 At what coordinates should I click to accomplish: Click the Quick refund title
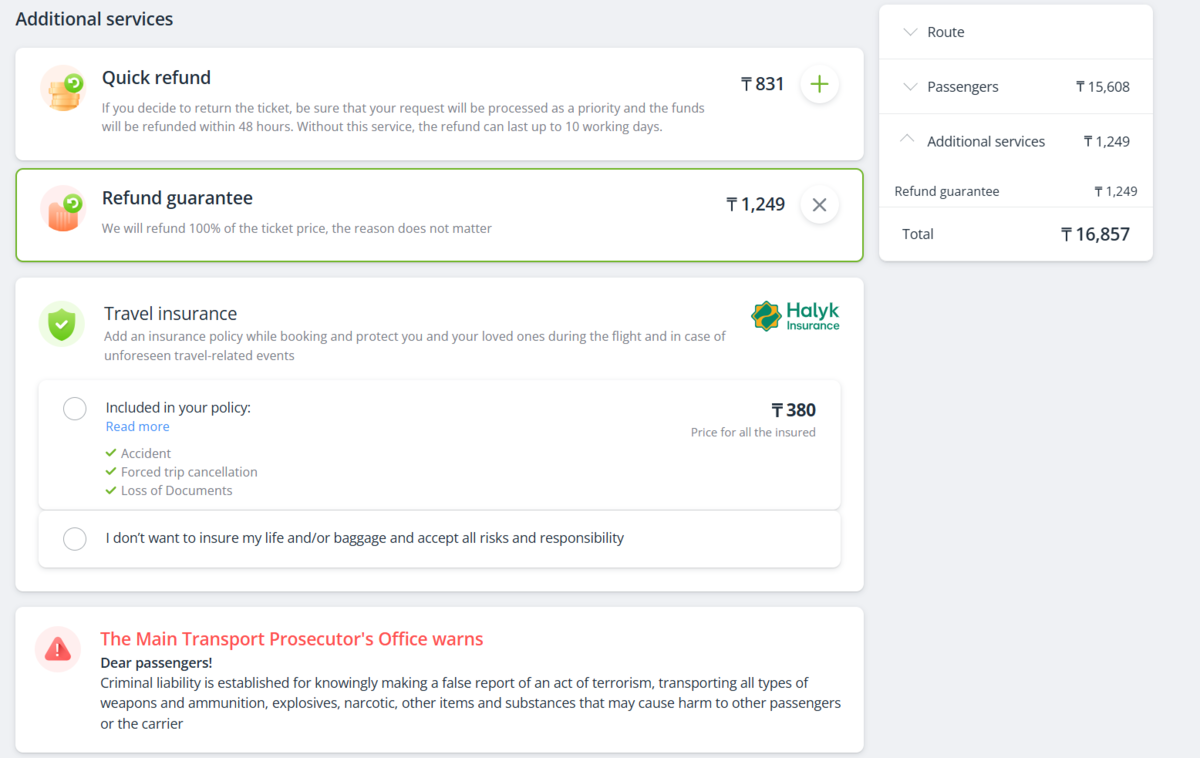pyautogui.click(x=156, y=78)
